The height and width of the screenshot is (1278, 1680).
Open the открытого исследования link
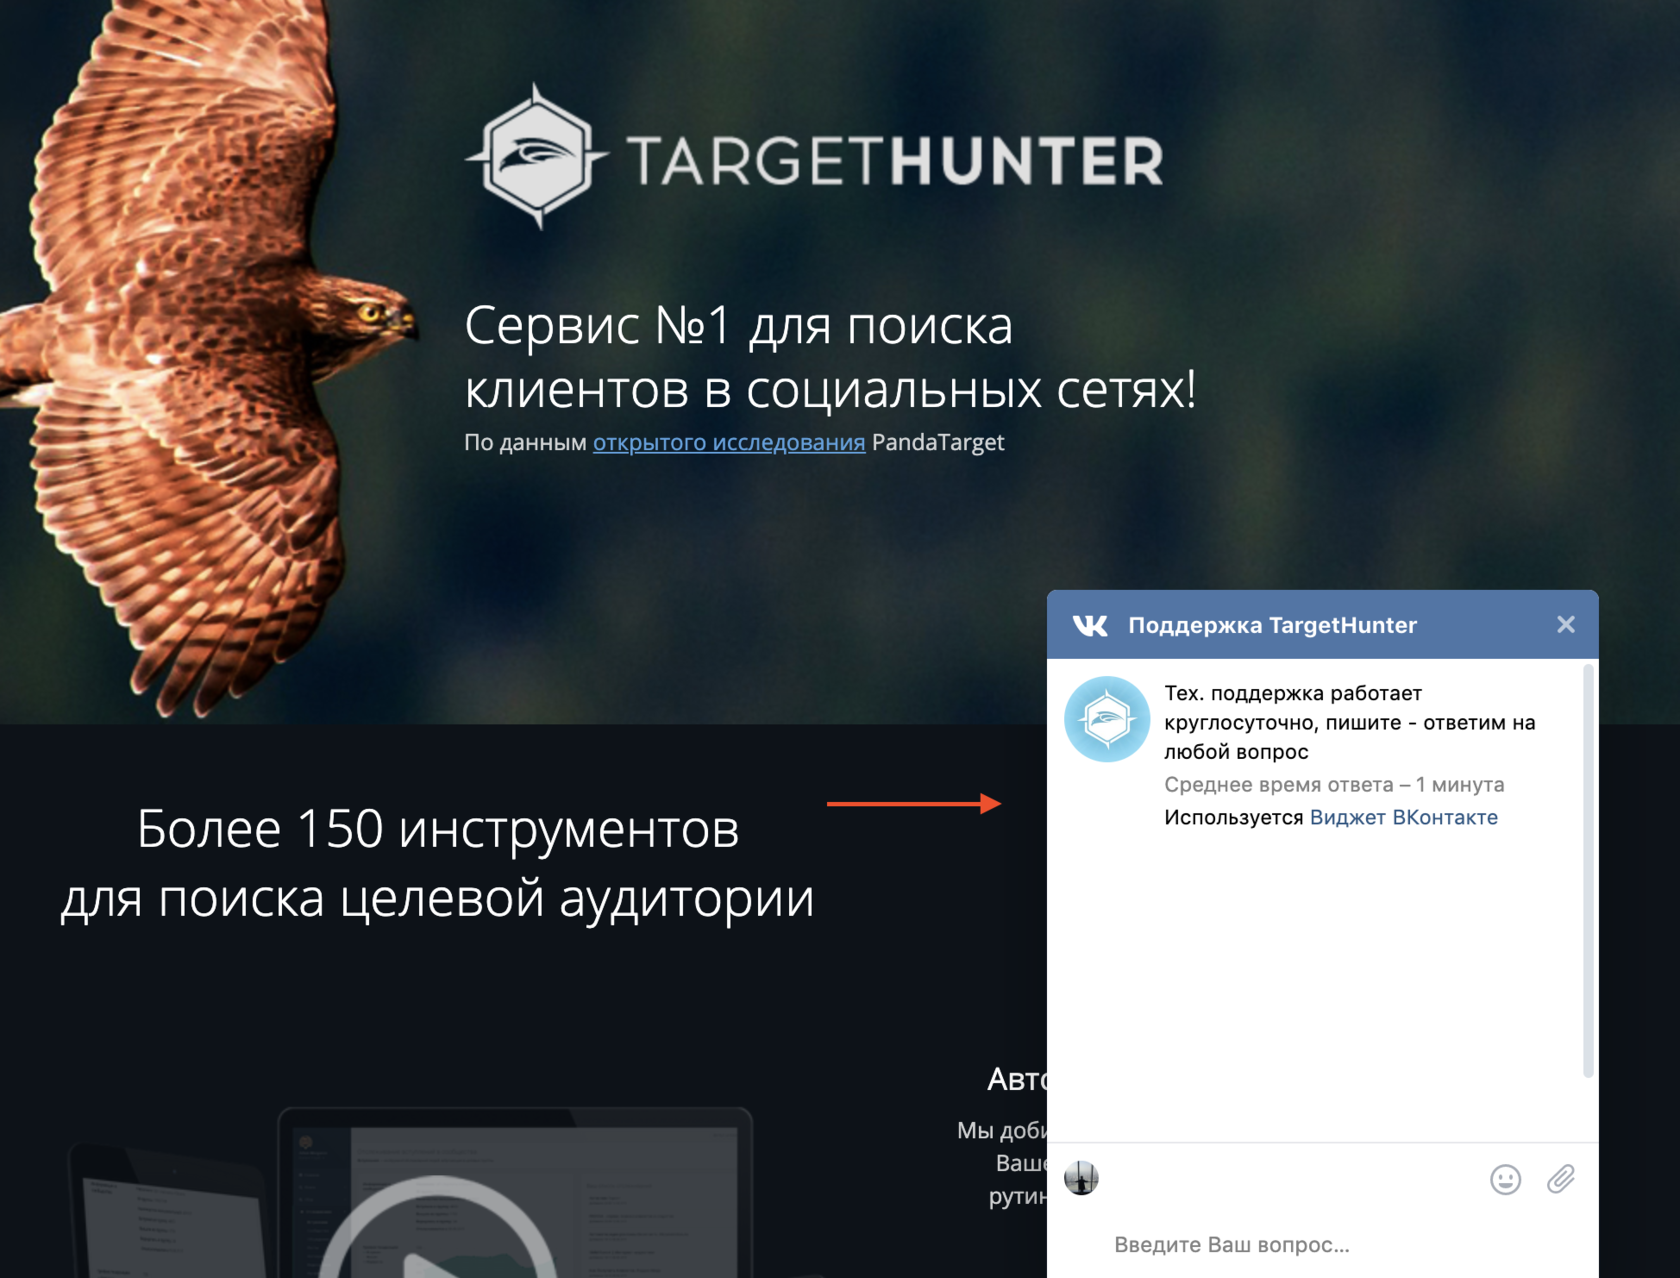729,442
